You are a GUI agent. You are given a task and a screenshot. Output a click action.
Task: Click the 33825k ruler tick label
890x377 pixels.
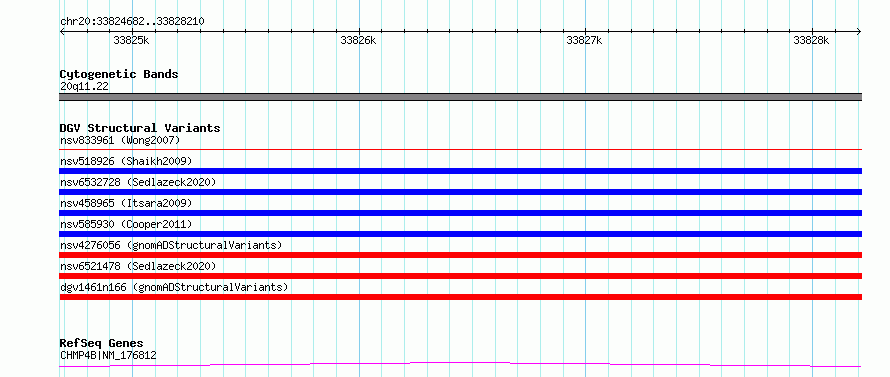coord(131,40)
